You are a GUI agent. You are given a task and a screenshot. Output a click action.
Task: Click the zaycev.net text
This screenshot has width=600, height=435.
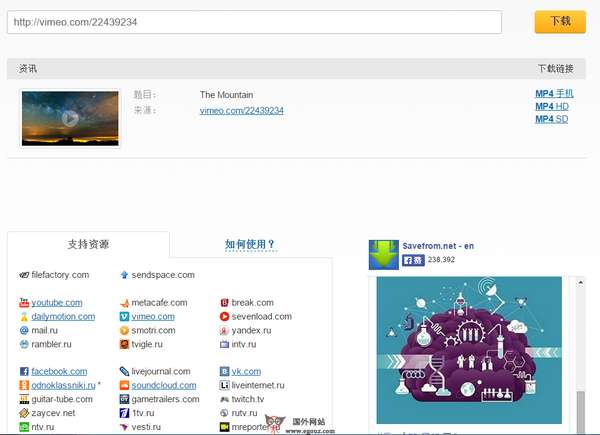click(x=53, y=413)
